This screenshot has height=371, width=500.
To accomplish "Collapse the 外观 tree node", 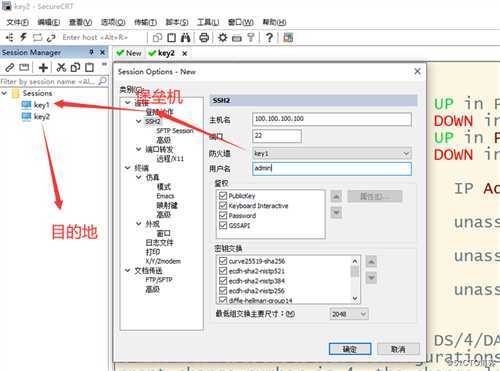I will (138, 224).
